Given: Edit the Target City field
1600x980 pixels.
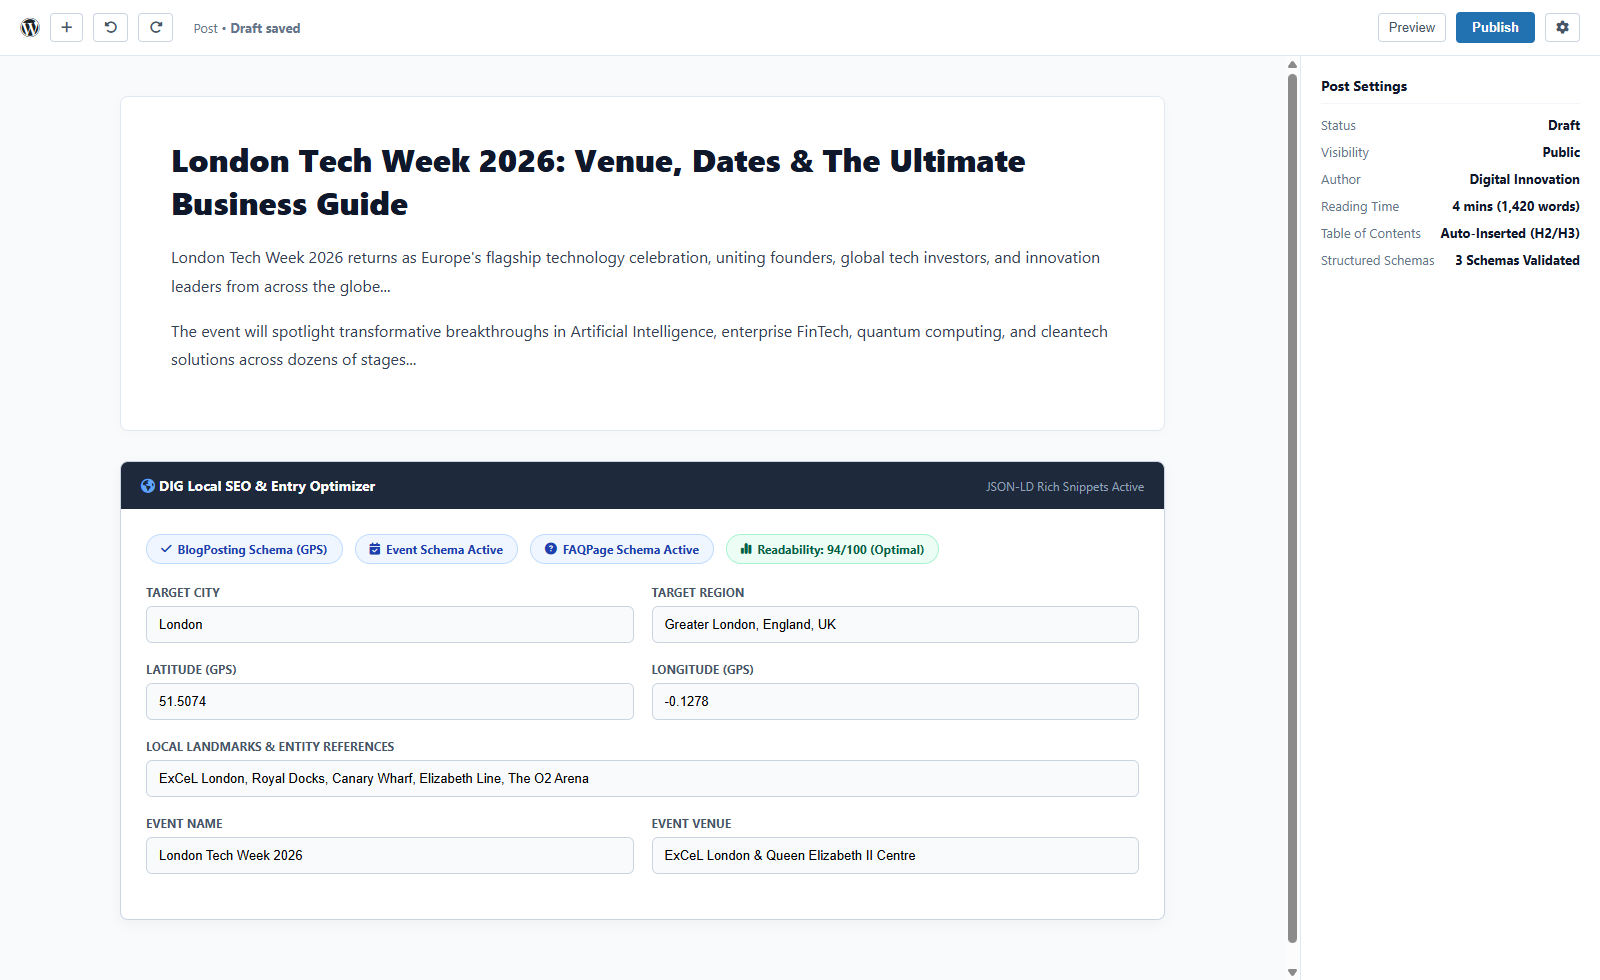Looking at the screenshot, I should point(390,624).
